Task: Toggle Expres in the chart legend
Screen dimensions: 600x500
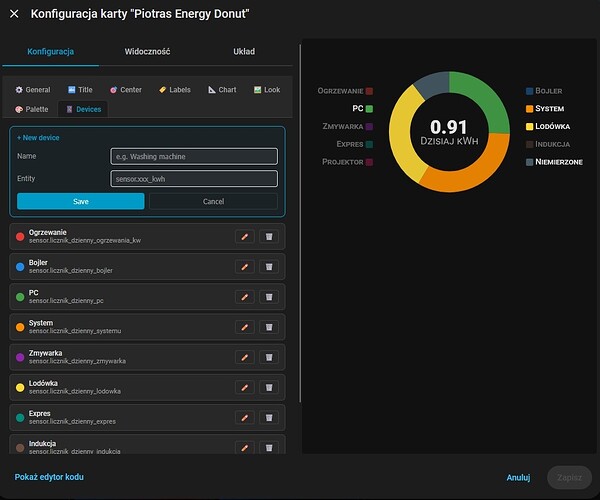Action: point(355,144)
